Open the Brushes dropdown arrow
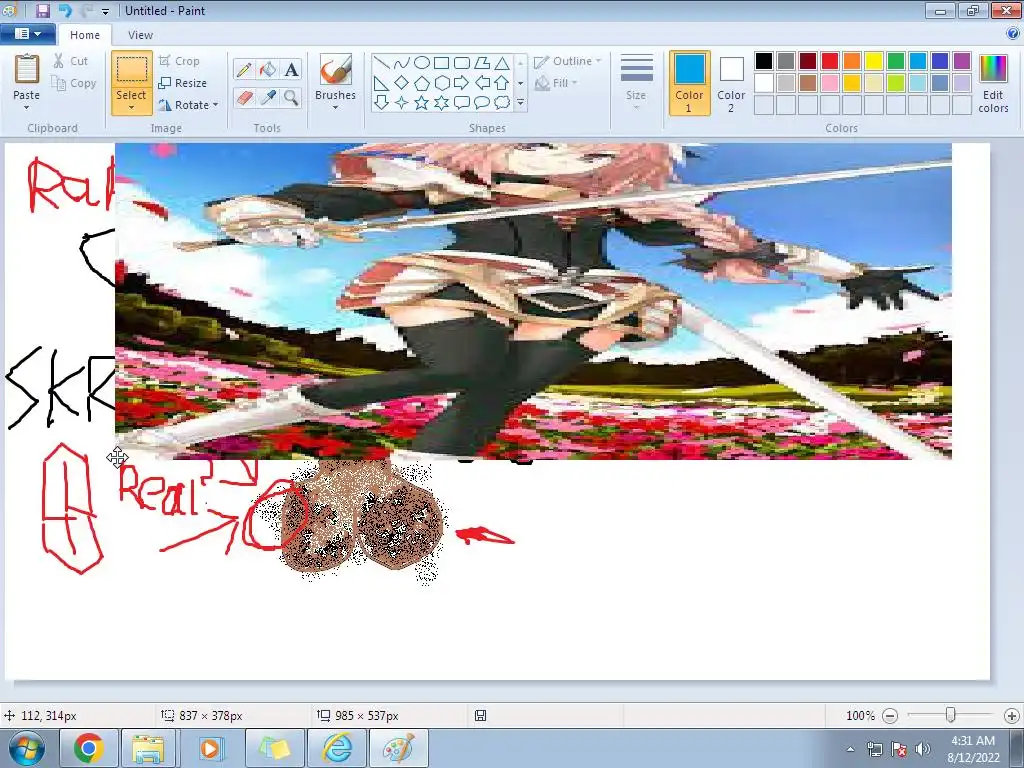The width and height of the screenshot is (1024, 768). (336, 107)
